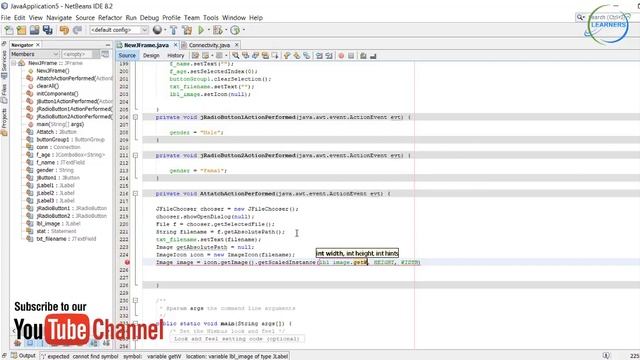
Task: Click the Uncomment icon at editor toolbar end
Action: [x=373, y=56]
